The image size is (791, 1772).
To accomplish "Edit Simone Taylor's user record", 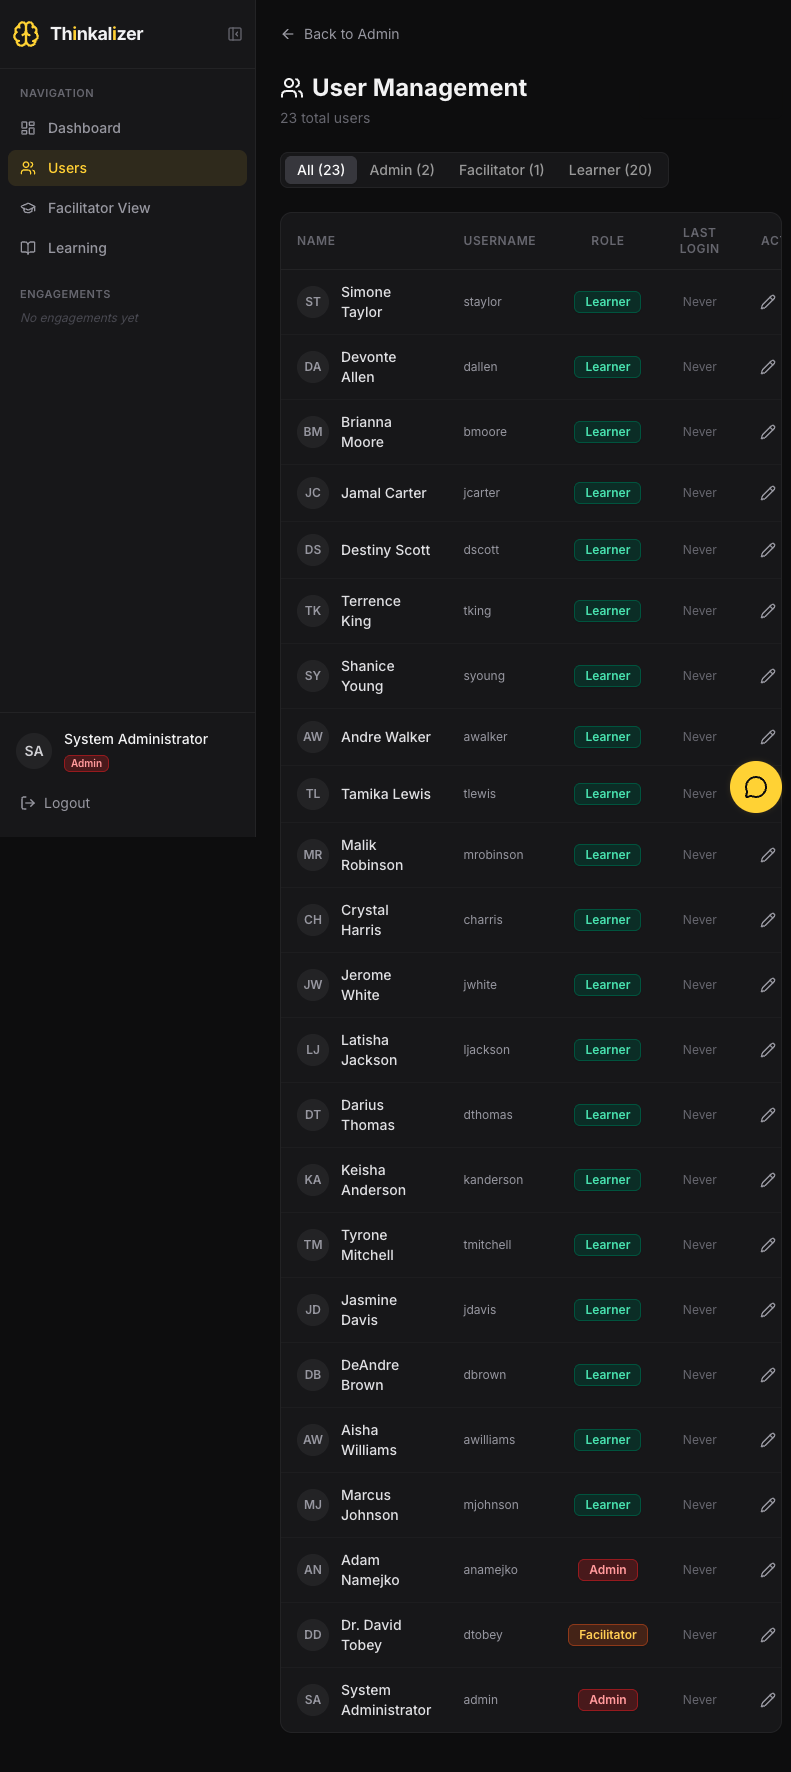I will (768, 302).
